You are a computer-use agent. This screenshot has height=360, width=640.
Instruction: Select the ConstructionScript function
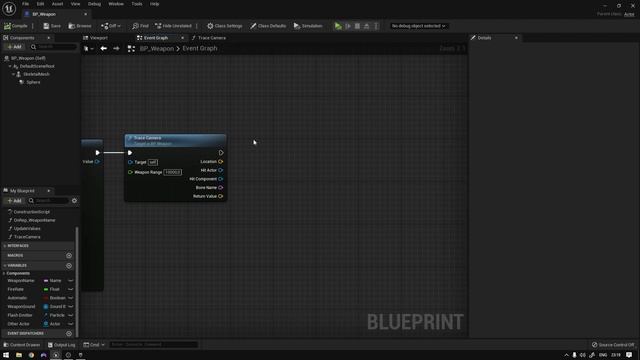click(x=31, y=212)
